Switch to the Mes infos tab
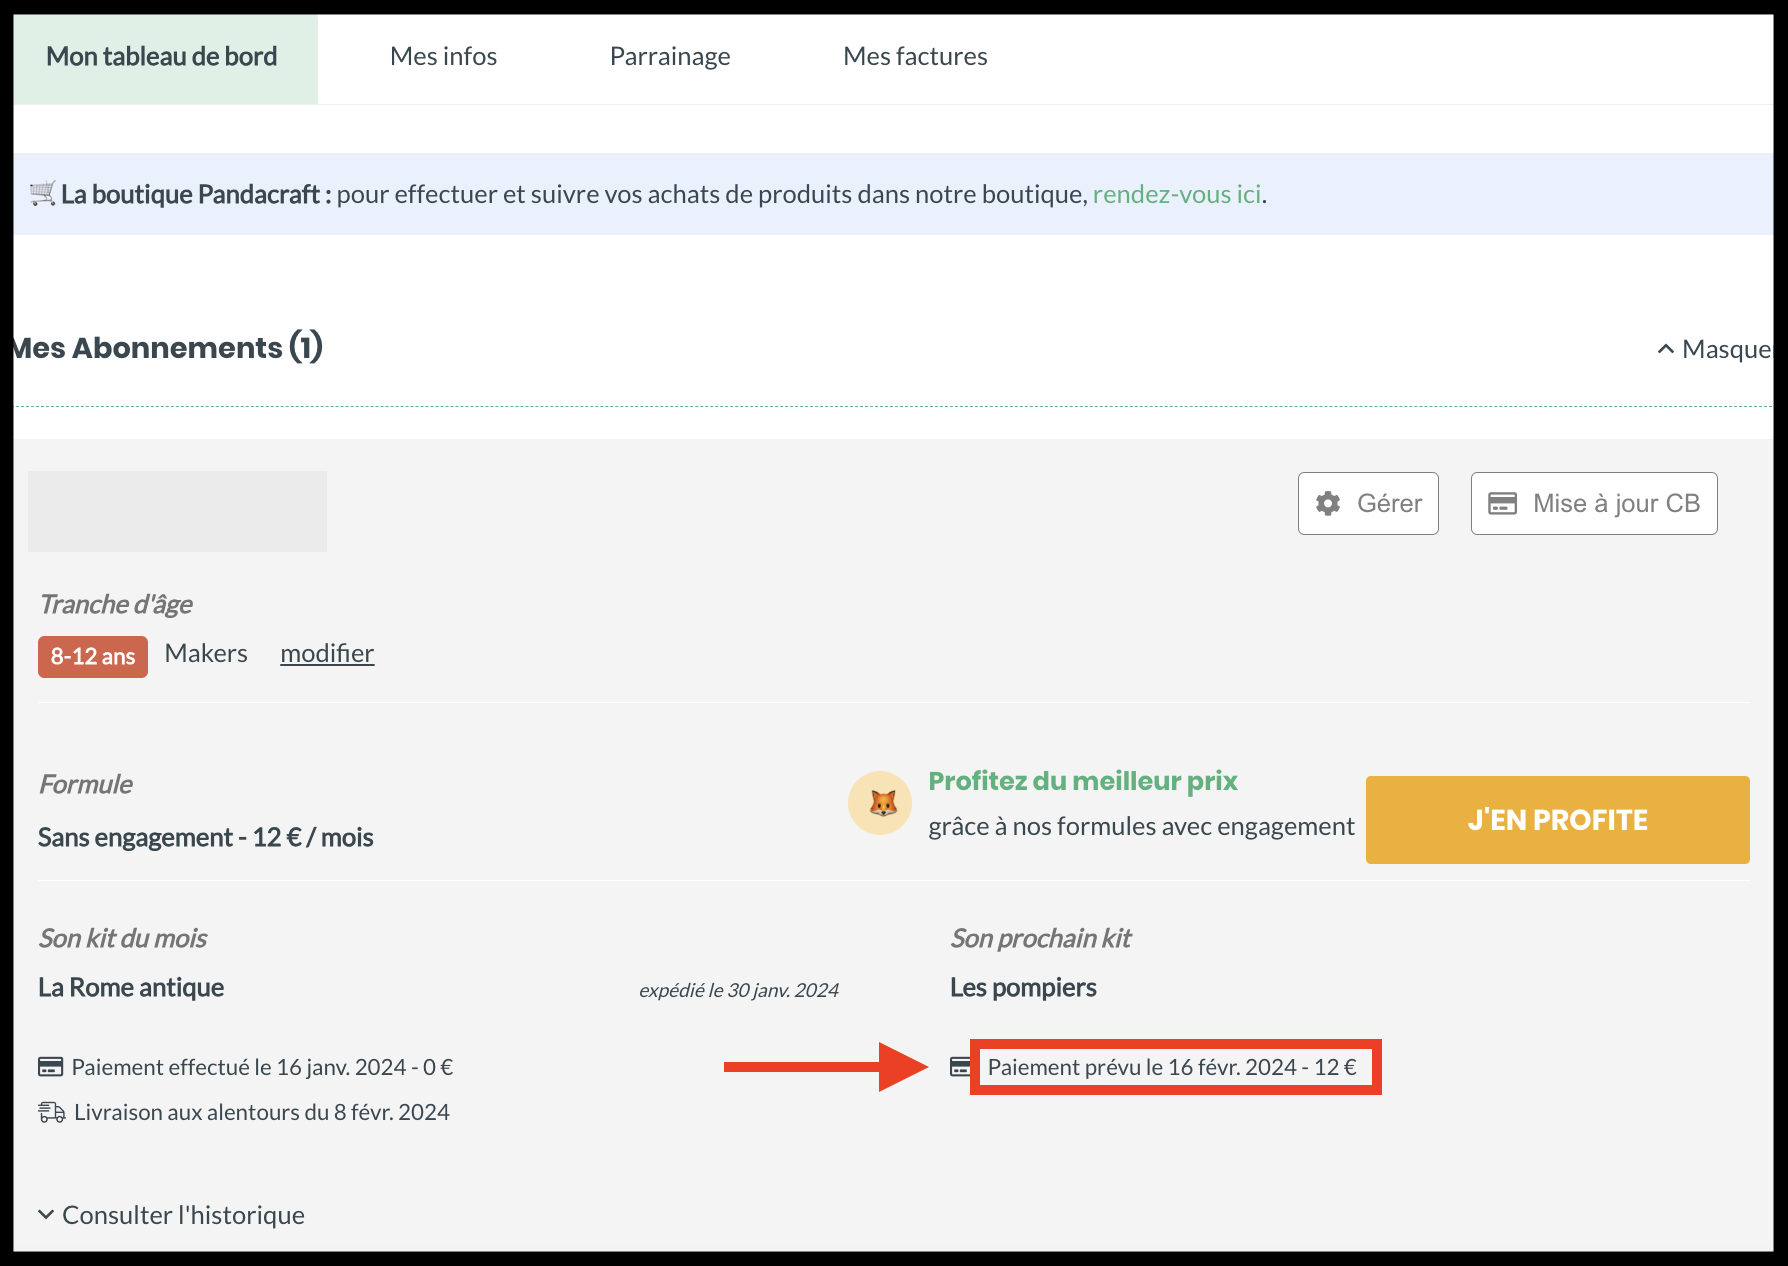This screenshot has width=1788, height=1266. pos(443,57)
